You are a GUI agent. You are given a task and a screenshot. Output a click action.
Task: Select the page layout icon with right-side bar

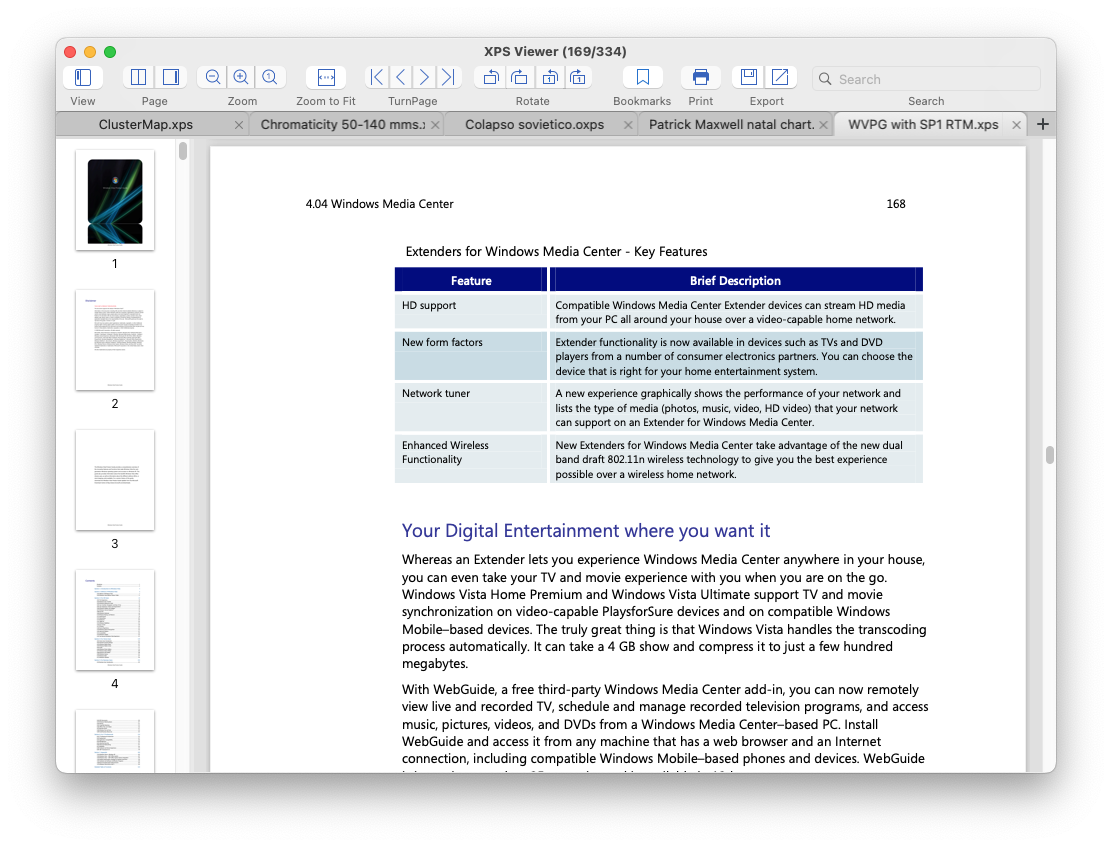tap(170, 77)
